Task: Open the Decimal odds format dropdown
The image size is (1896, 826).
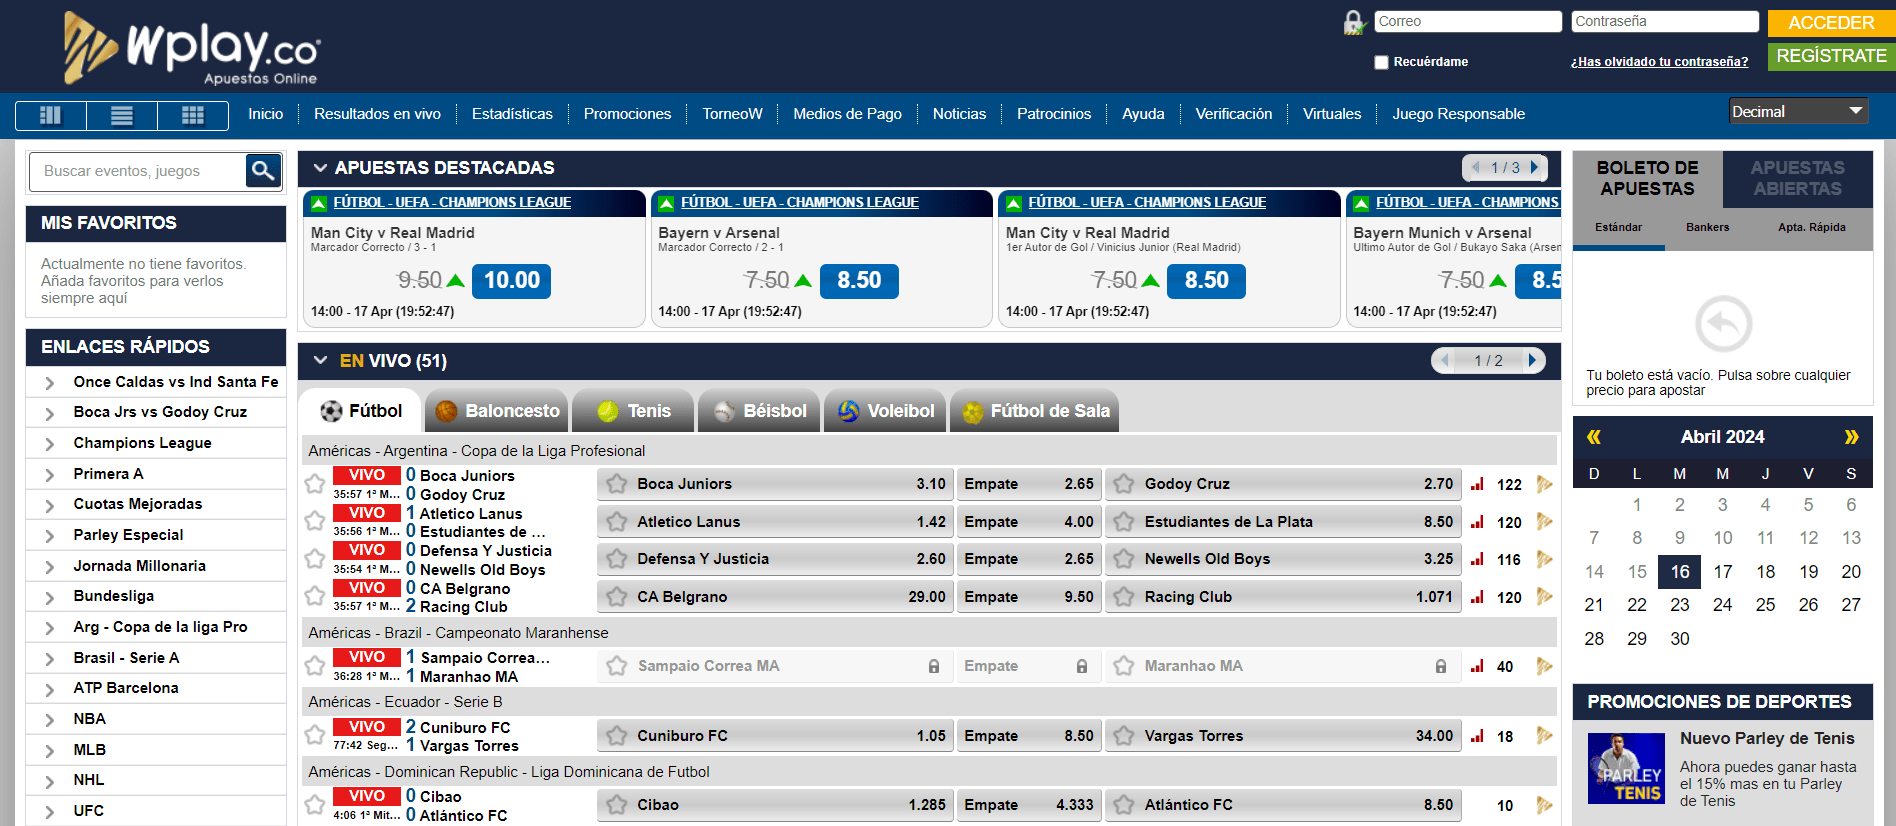Action: [1797, 111]
